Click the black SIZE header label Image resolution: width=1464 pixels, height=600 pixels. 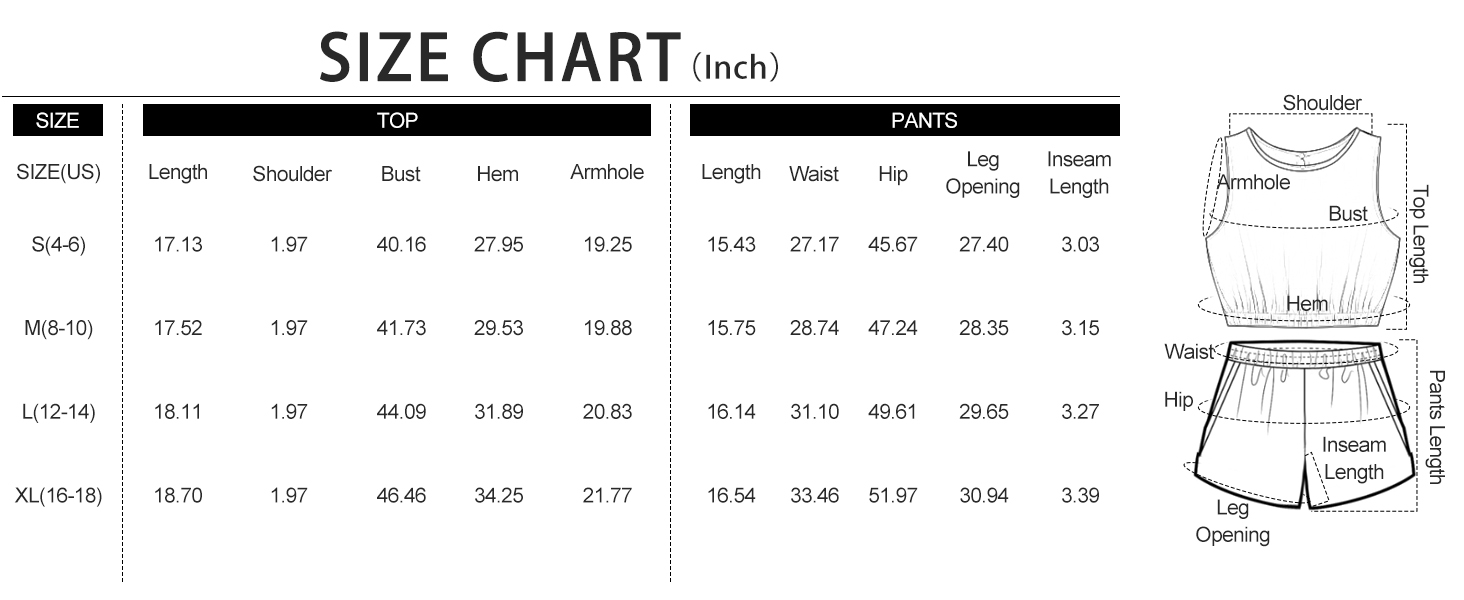pos(57,121)
